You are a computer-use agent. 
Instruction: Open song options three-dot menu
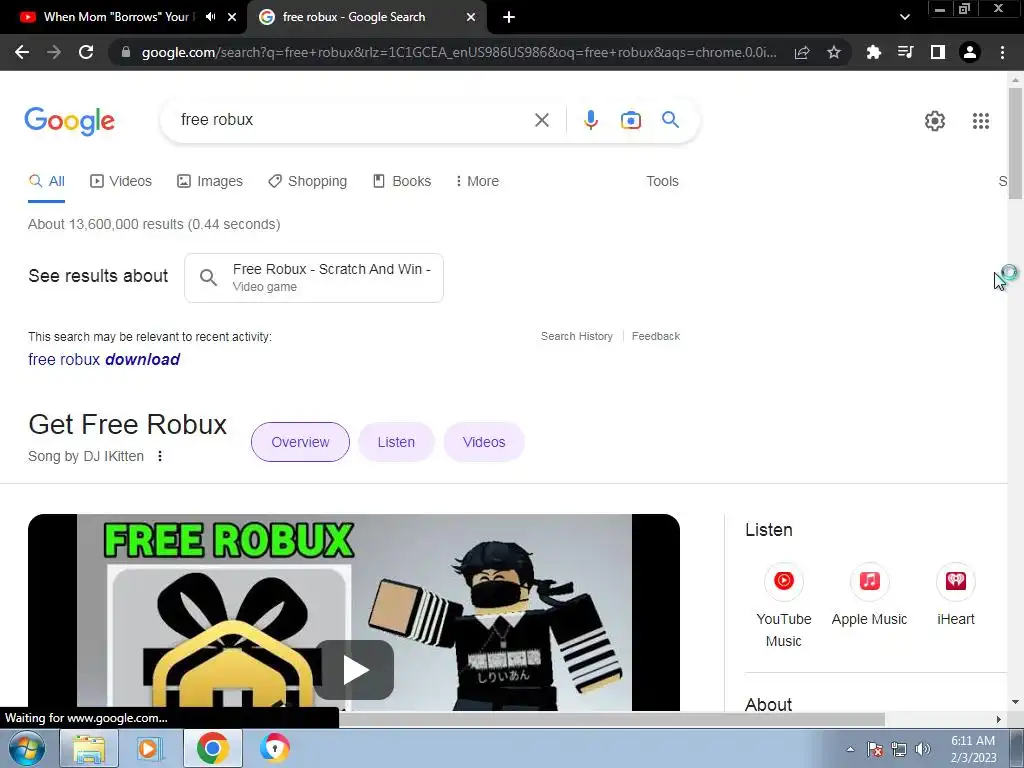pyautogui.click(x=160, y=456)
